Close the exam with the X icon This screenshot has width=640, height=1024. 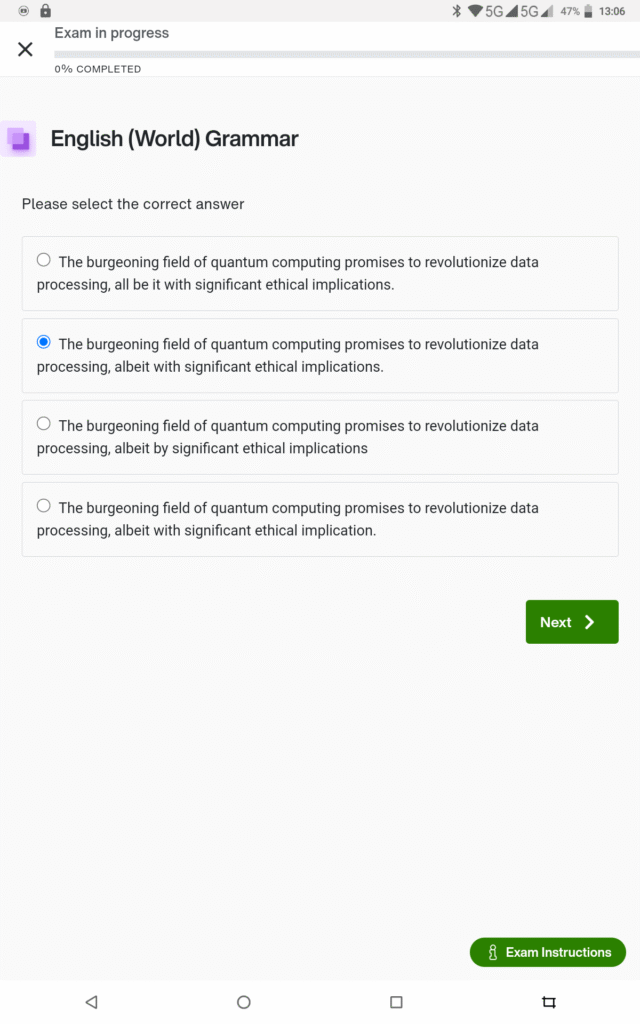(x=25, y=49)
